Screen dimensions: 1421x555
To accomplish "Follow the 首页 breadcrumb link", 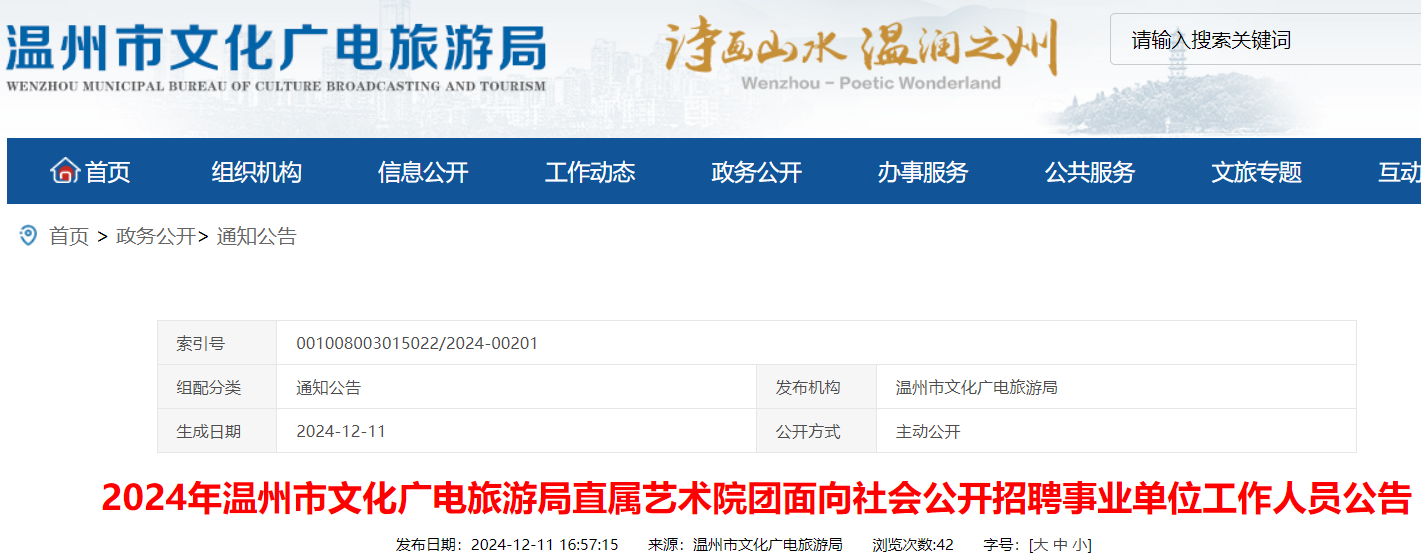I will [69, 237].
